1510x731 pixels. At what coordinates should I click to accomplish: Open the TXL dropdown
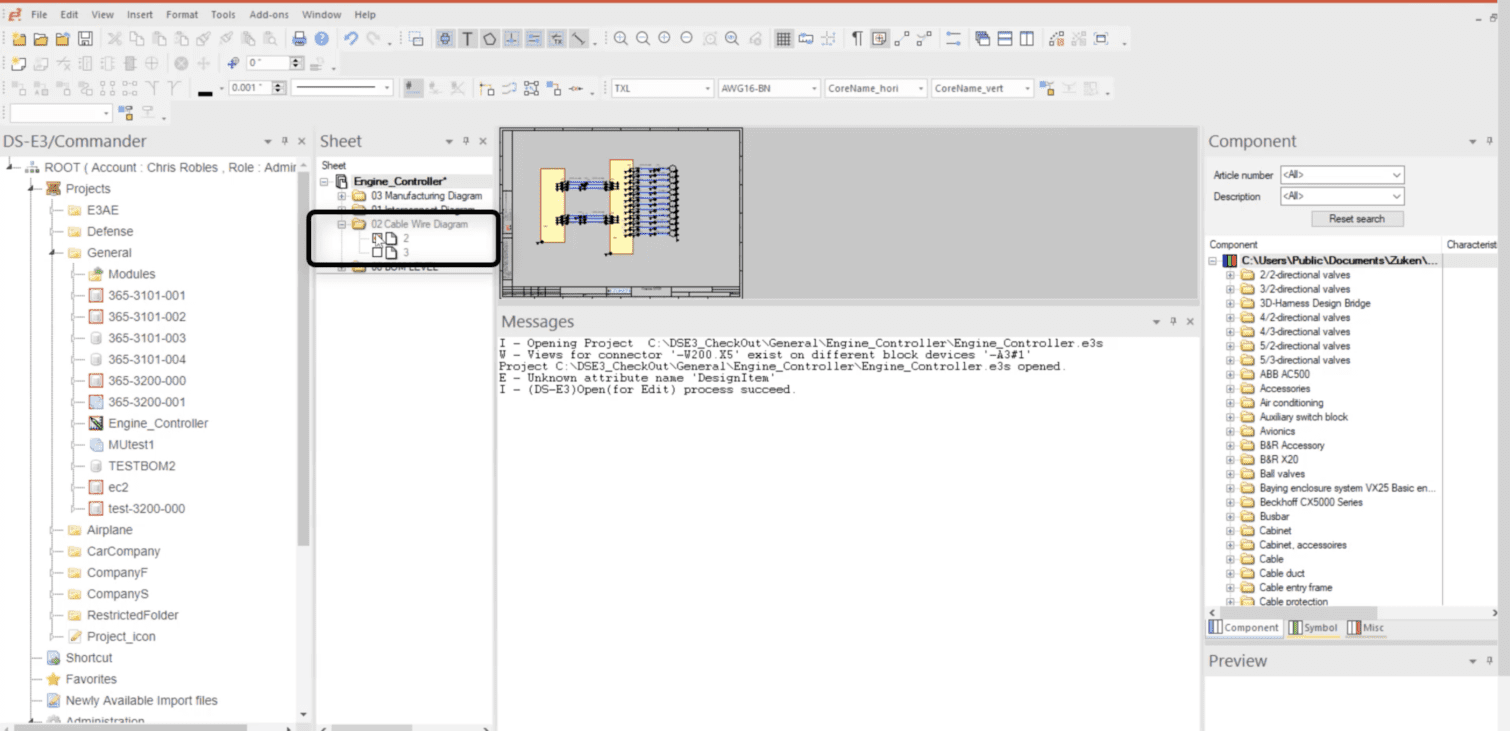(x=707, y=88)
